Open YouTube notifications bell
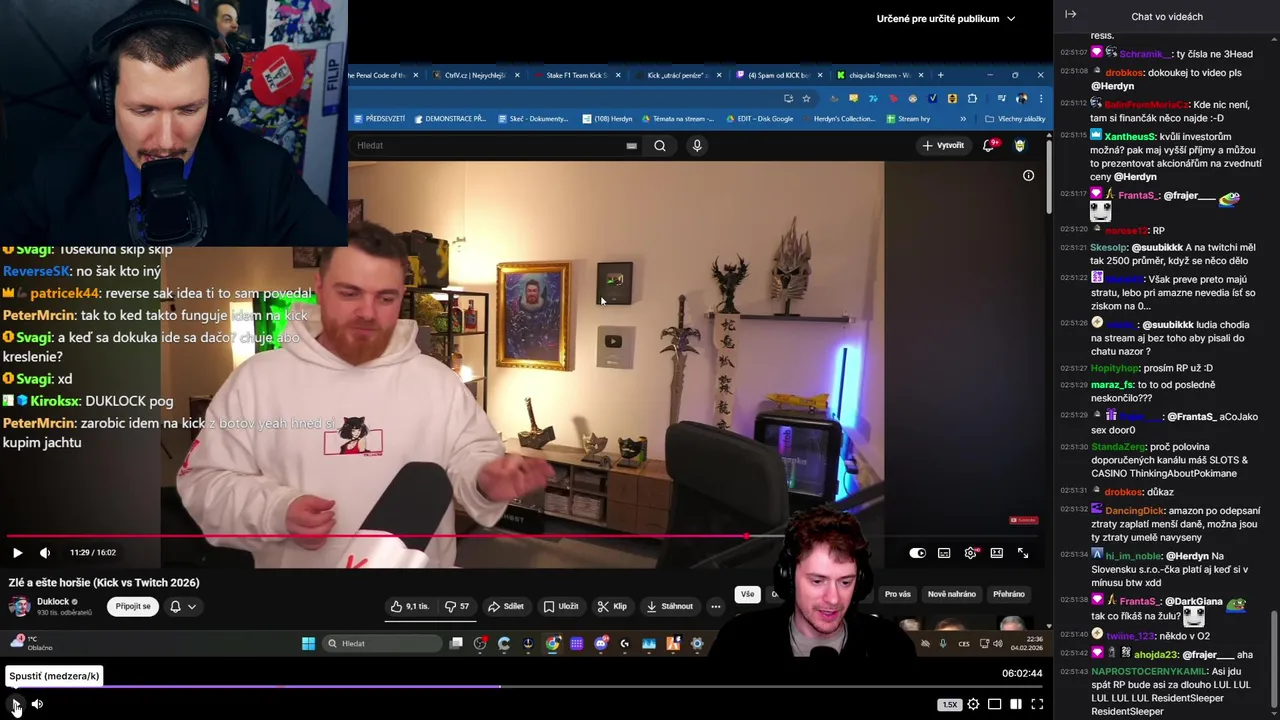The height and width of the screenshot is (720, 1280). pos(989,146)
